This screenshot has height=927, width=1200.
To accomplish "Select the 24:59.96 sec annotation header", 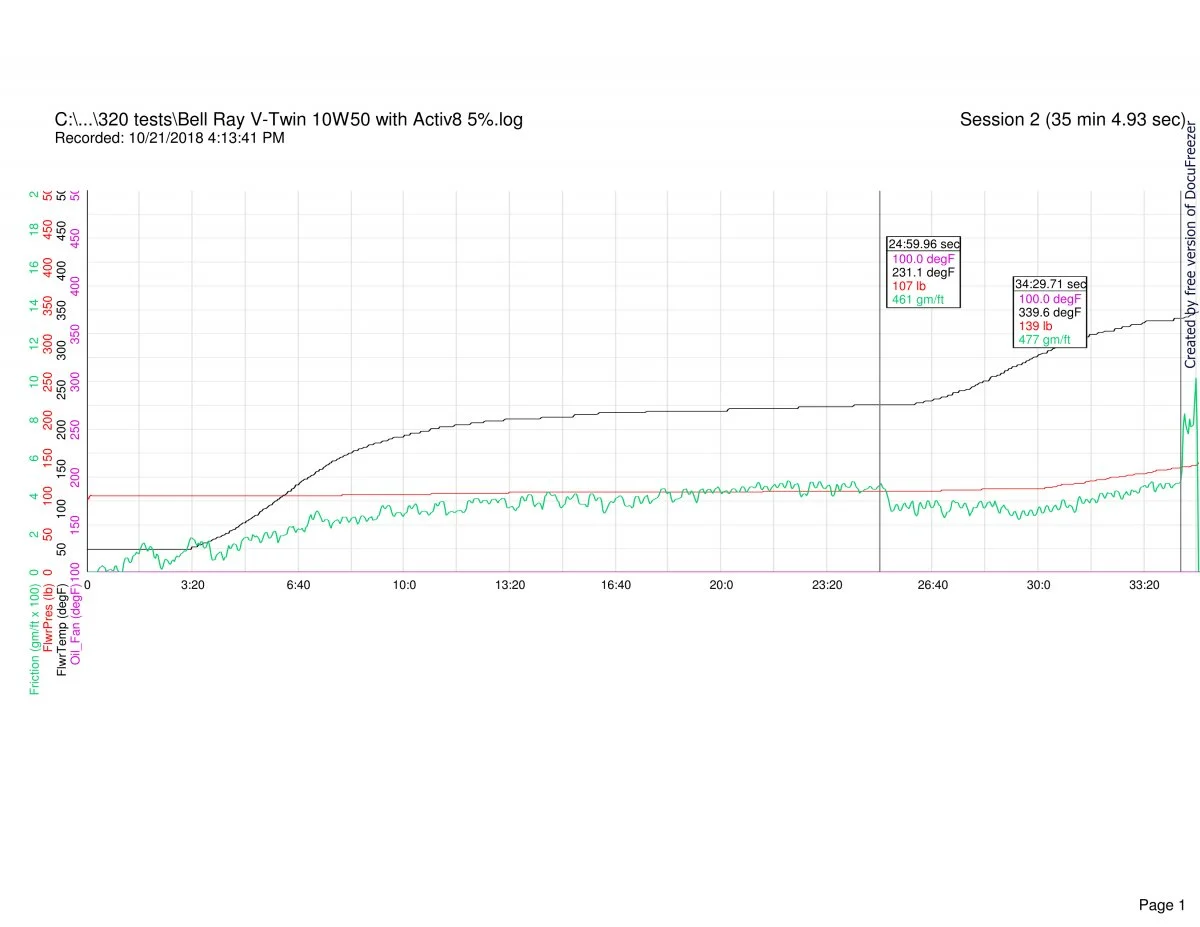I will pyautogui.click(x=923, y=244).
